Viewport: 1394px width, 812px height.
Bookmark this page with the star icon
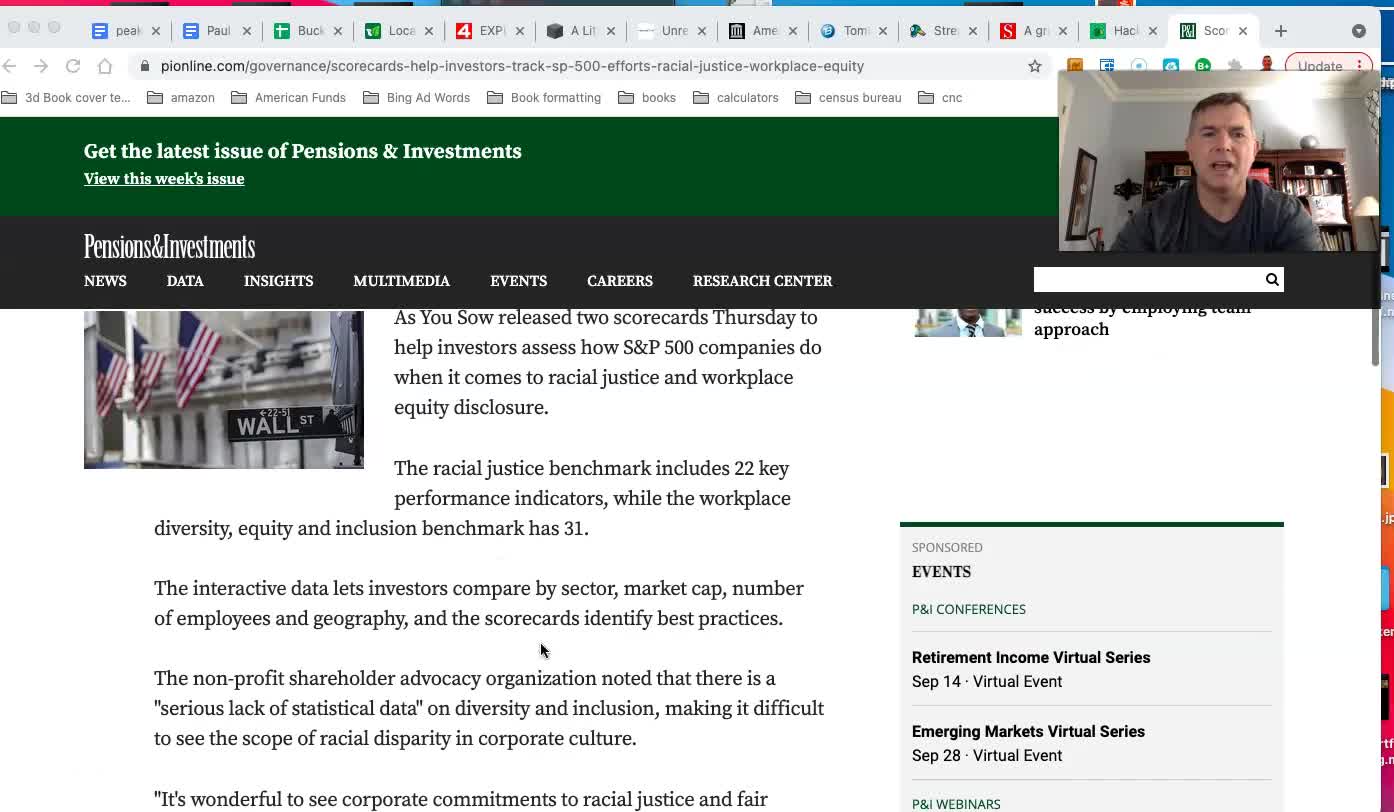click(x=1034, y=66)
